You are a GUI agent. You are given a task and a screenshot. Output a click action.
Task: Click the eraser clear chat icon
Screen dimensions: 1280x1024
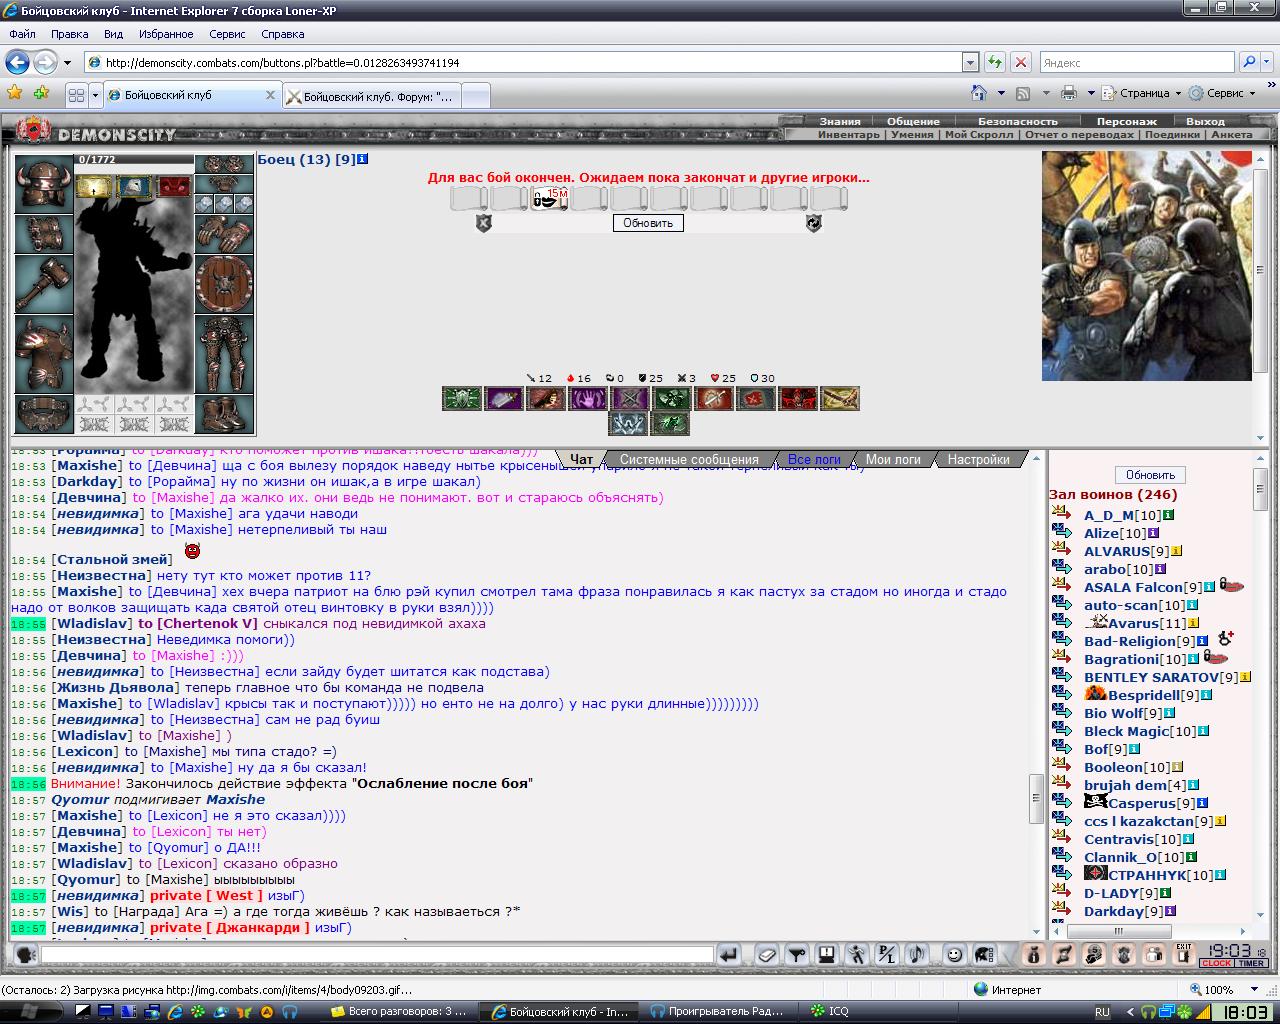pyautogui.click(x=766, y=955)
